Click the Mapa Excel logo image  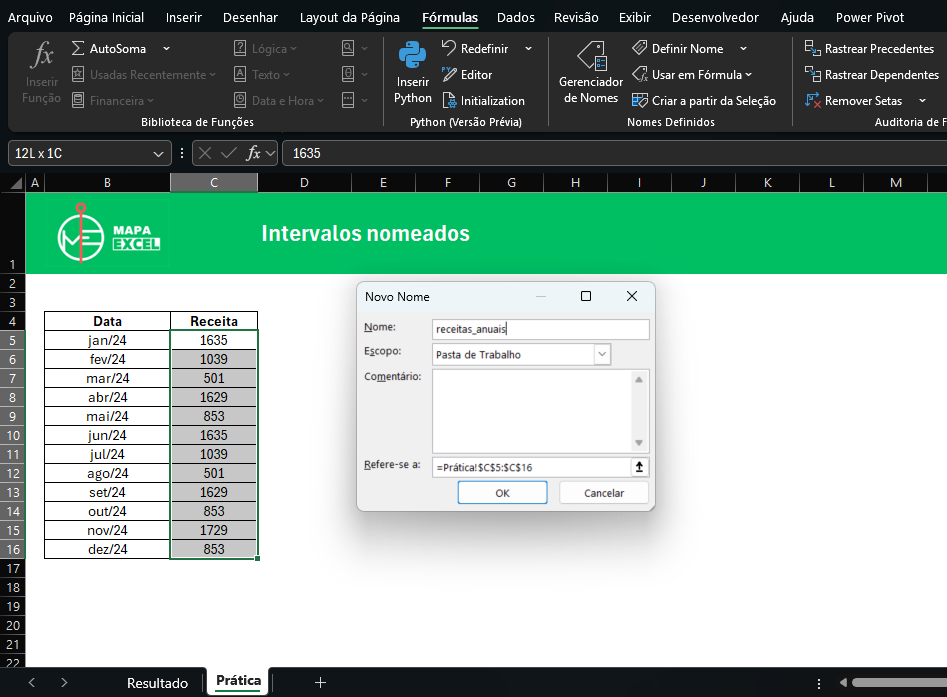[x=108, y=234]
